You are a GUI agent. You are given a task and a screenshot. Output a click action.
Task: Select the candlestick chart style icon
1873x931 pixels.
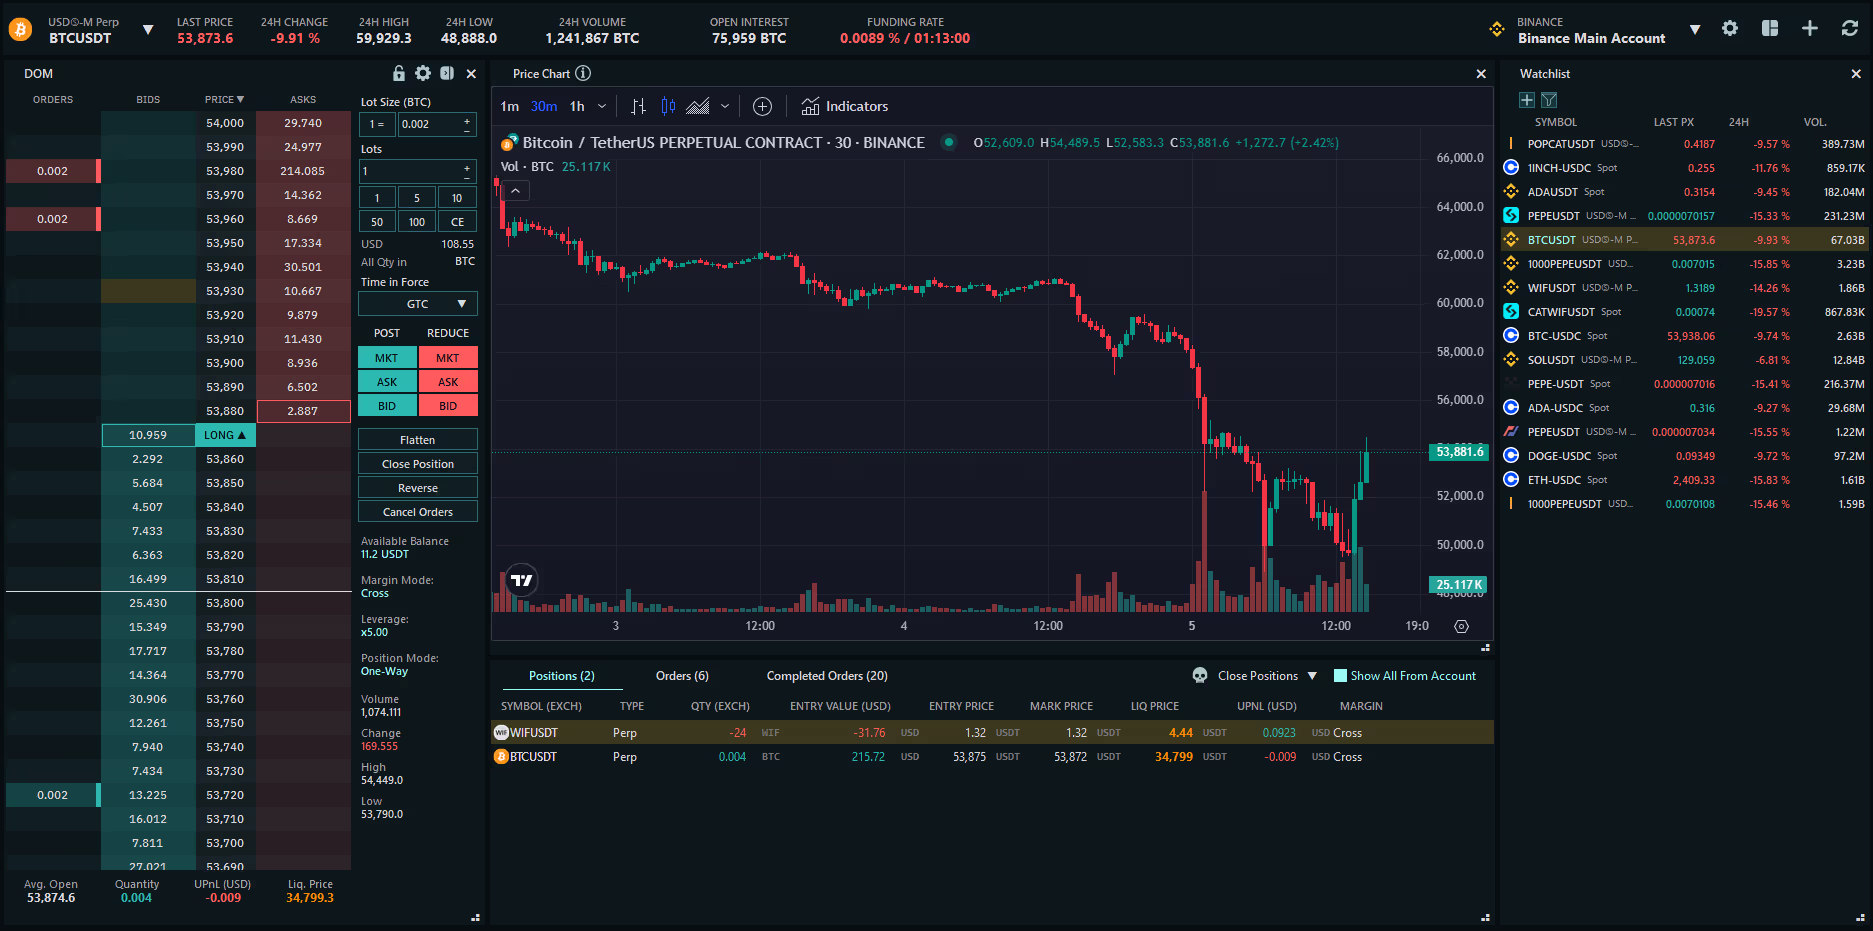point(668,106)
